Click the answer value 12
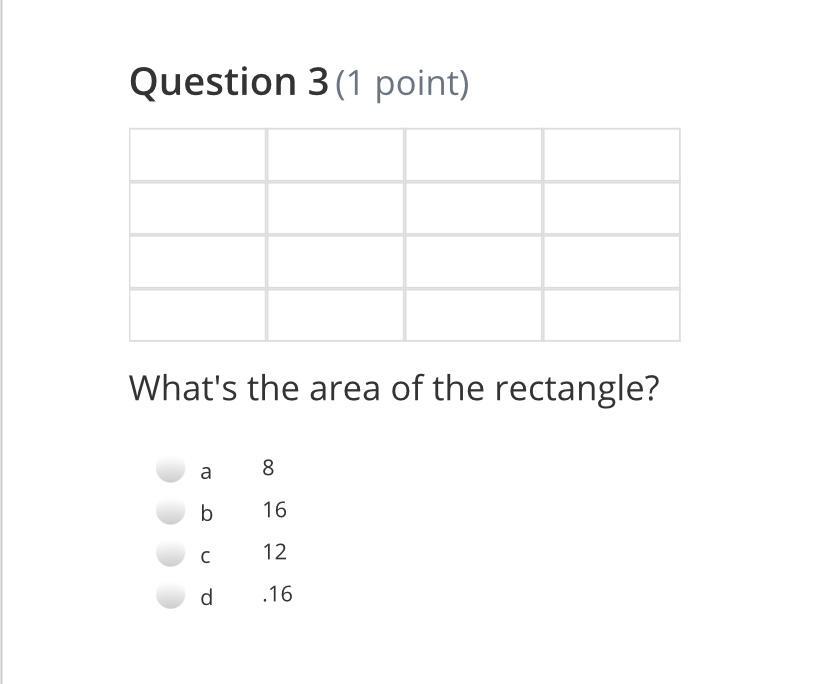 (275, 552)
